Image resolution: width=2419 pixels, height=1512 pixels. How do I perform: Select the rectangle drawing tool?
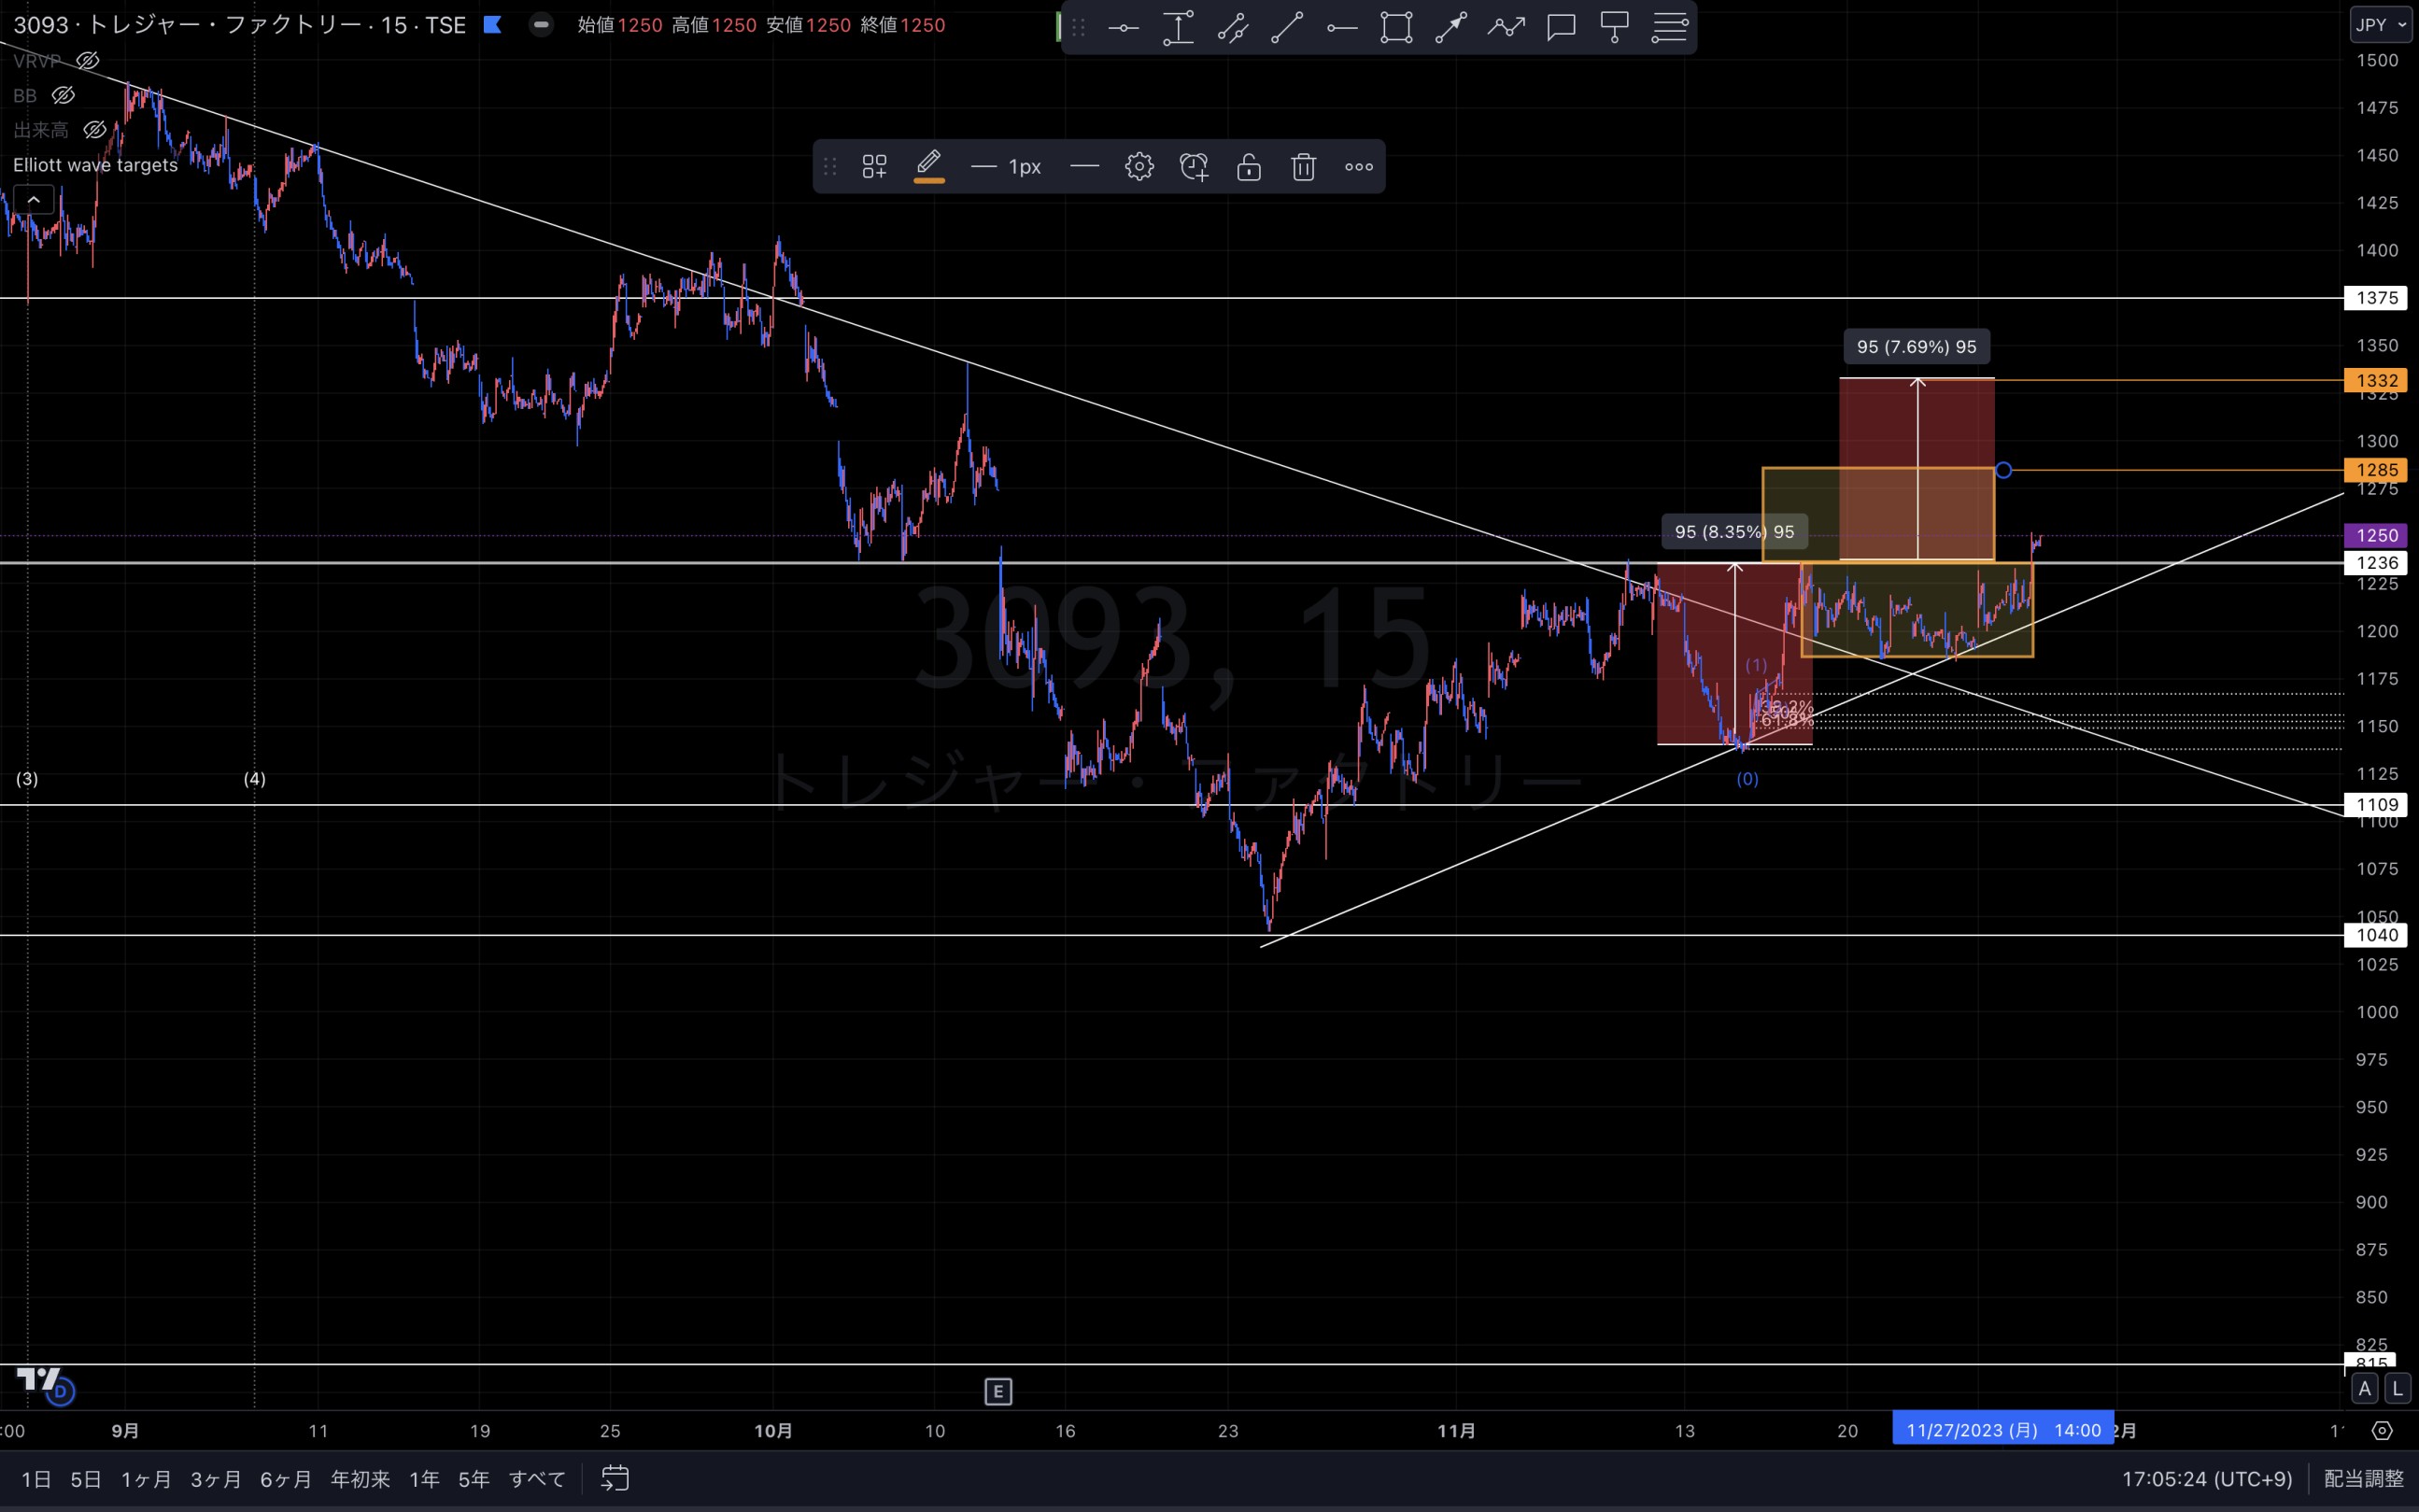click(x=1396, y=28)
